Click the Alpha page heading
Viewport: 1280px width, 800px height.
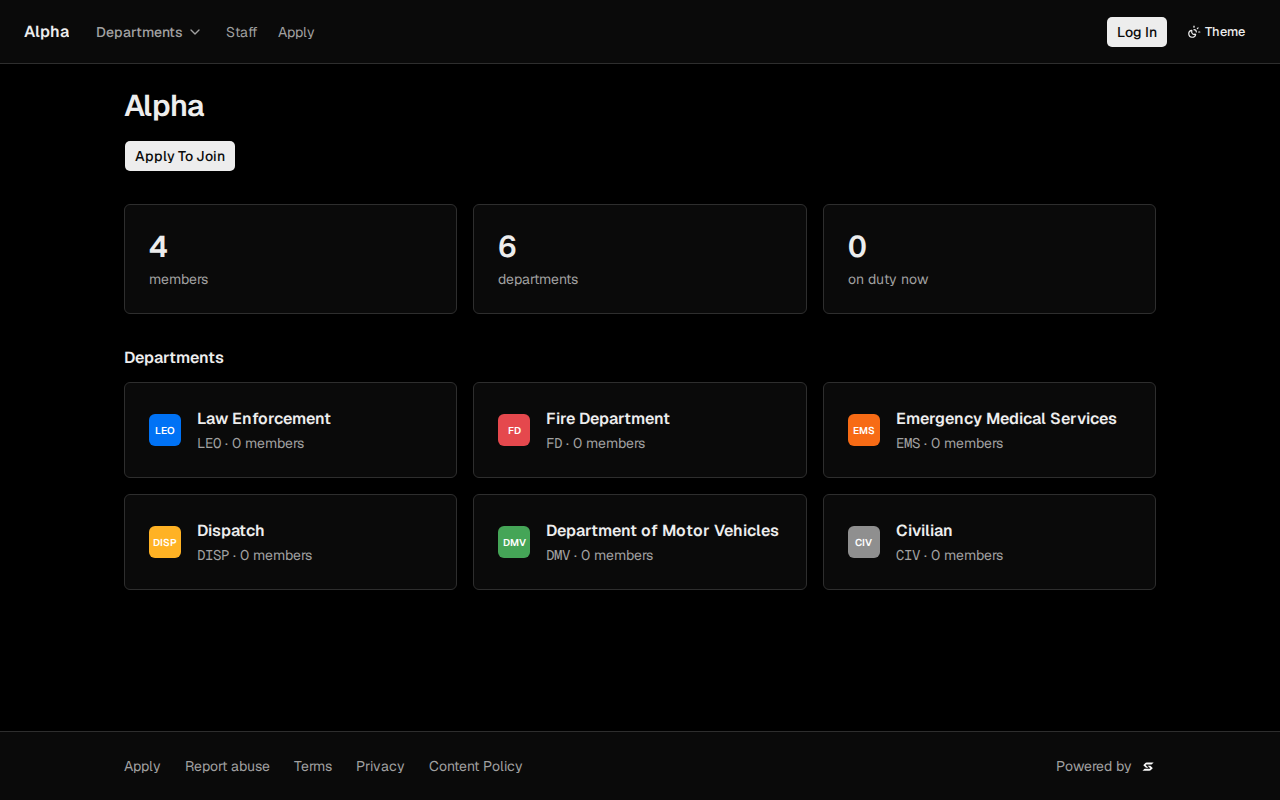click(x=164, y=106)
